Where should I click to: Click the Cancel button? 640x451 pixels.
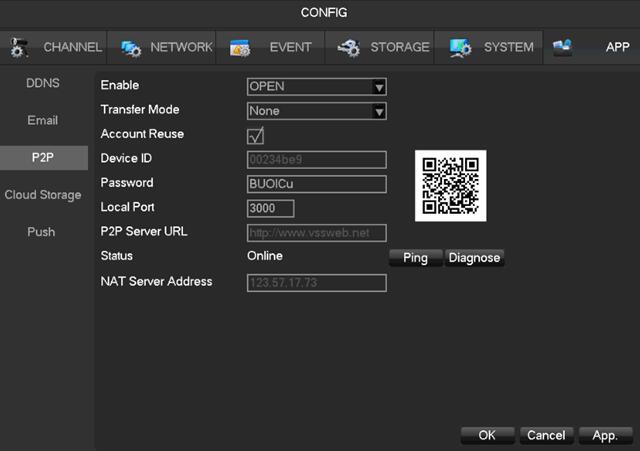tap(546, 435)
